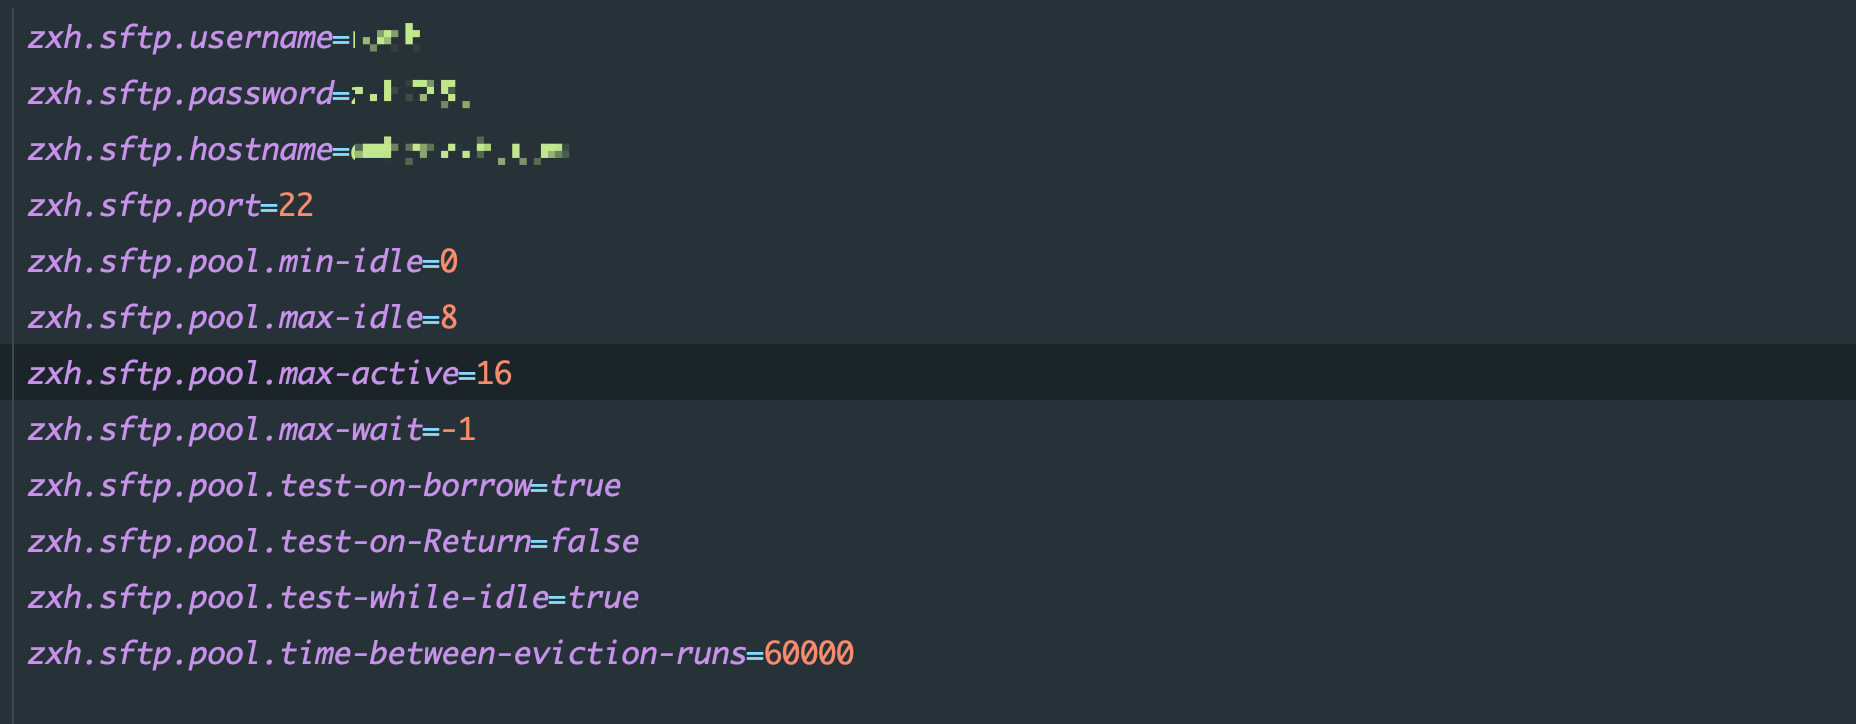The height and width of the screenshot is (724, 1856).
Task: Click the test-on-Return value false
Action: point(594,542)
